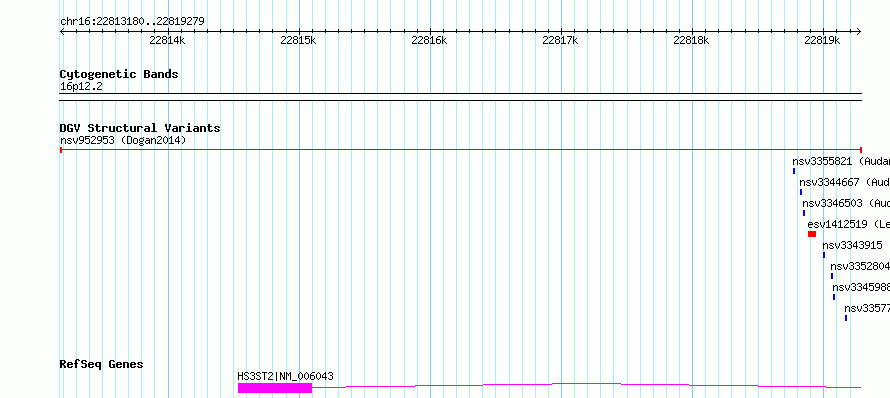Screen dimensions: 890x398
Task: Click the 16p12.2 cytogenetic band bar
Action: pos(461,97)
